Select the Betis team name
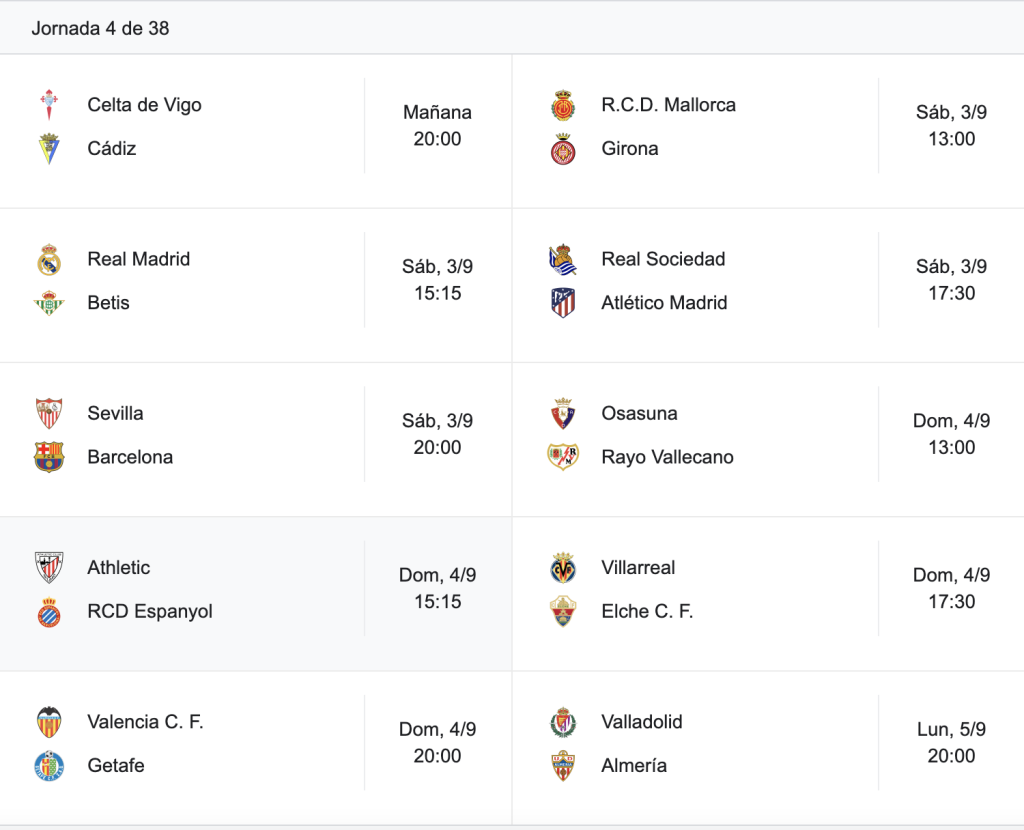The height and width of the screenshot is (830, 1024). pos(108,303)
